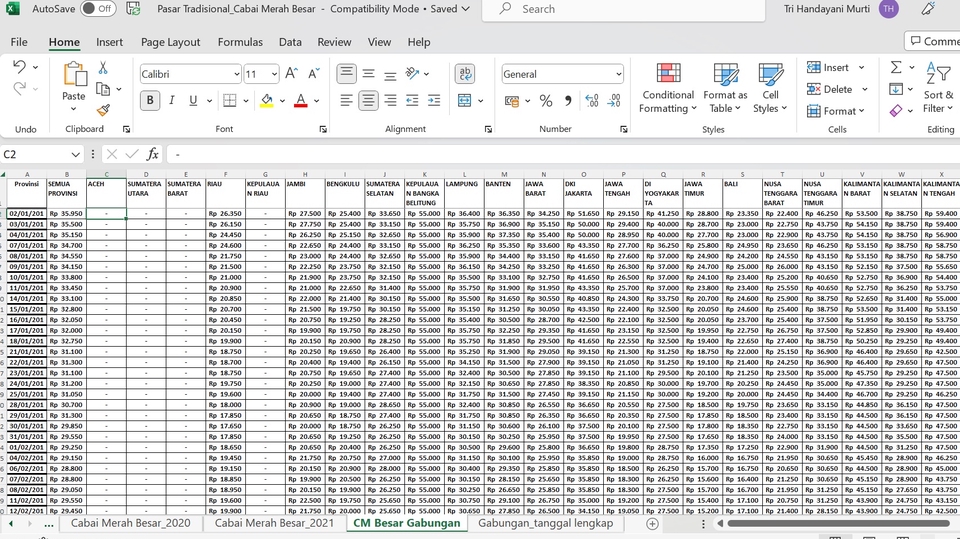Image resolution: width=960 pixels, height=539 pixels.
Task: Toggle Align Right
Action: click(x=390, y=100)
